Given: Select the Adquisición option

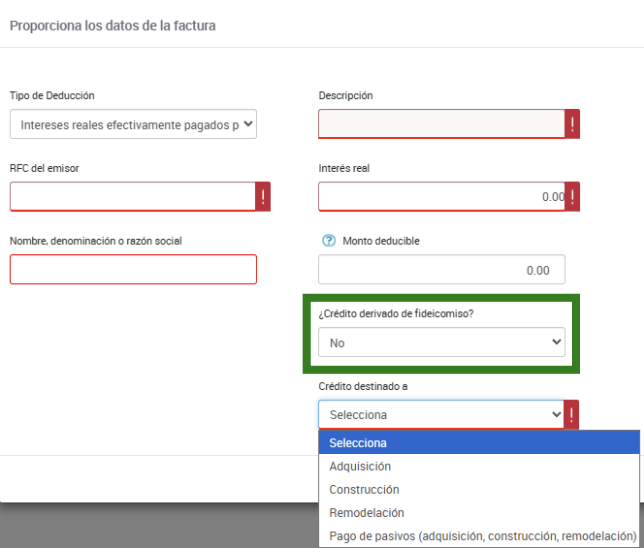Looking at the screenshot, I should pyautogui.click(x=360, y=466).
